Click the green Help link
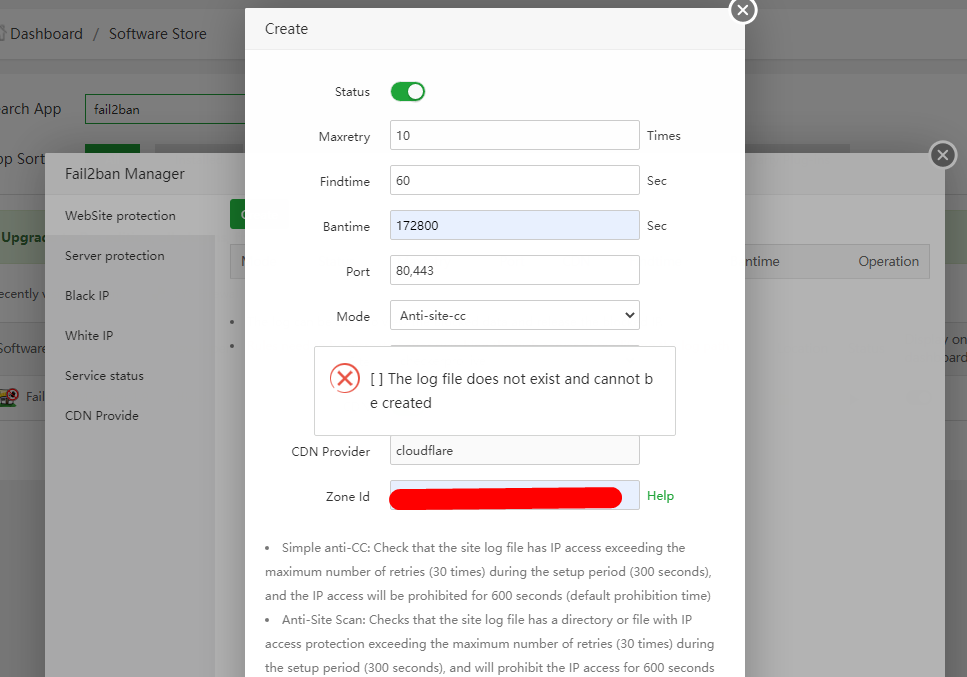This screenshot has width=967, height=677. pos(660,496)
